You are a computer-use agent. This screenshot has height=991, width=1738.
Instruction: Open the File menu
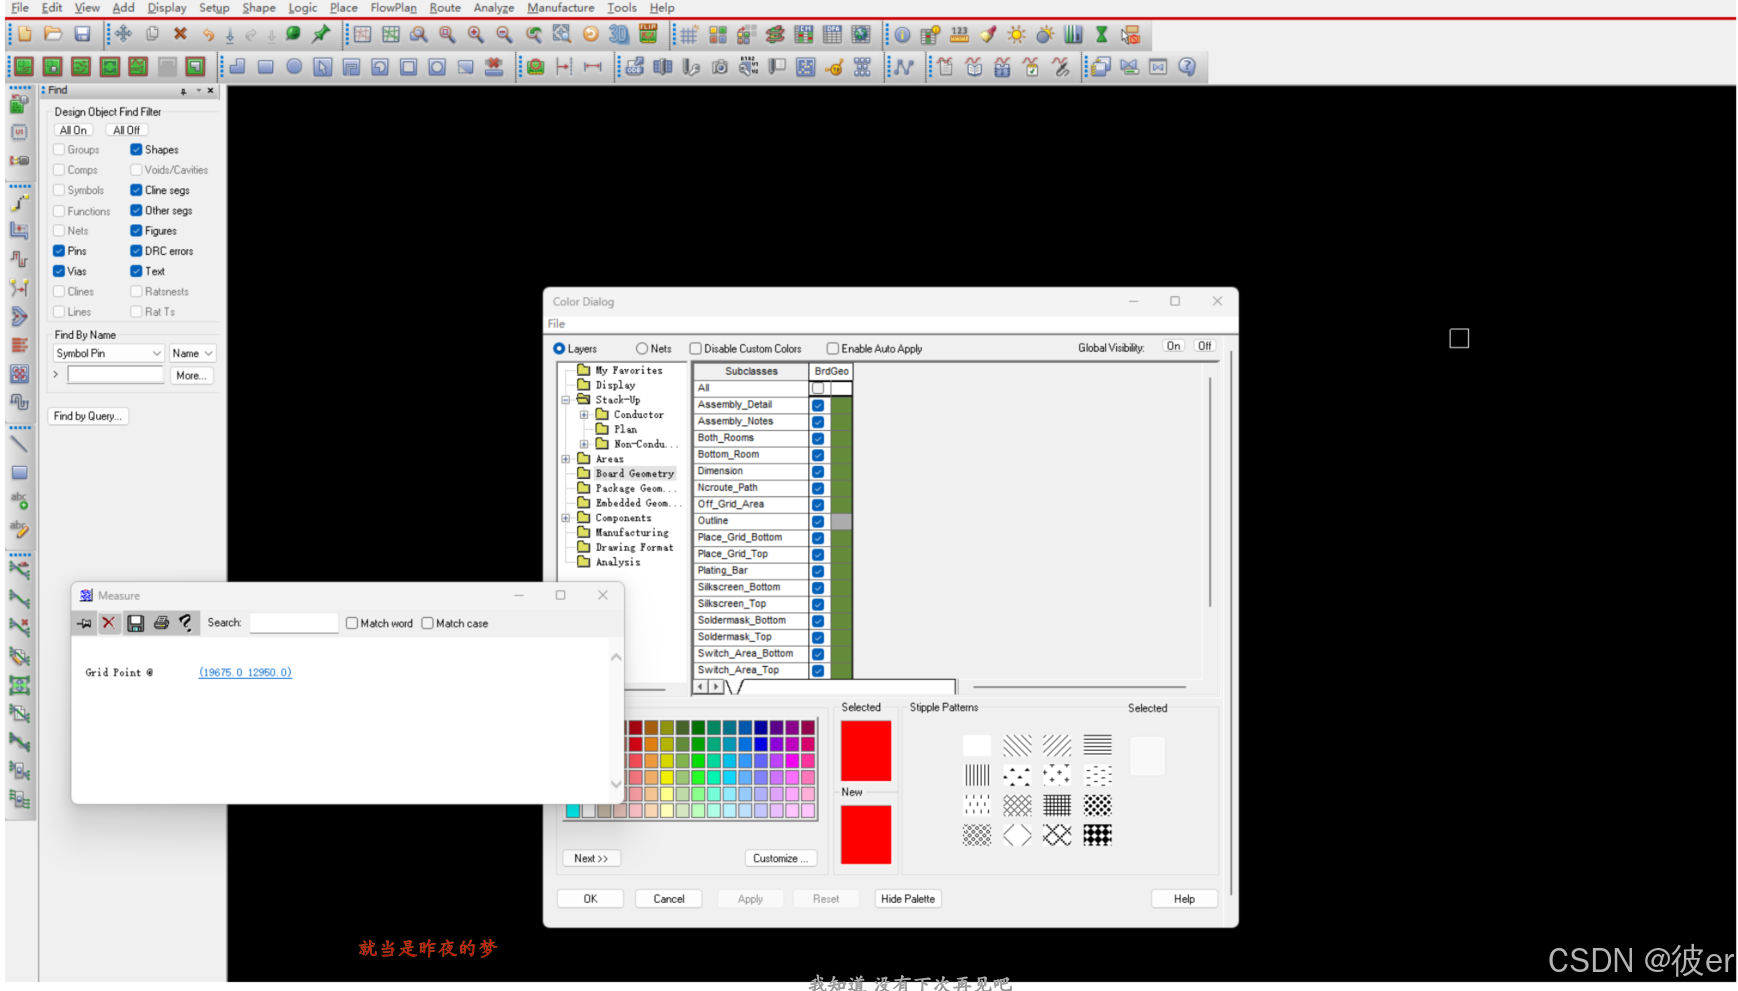pos(20,8)
